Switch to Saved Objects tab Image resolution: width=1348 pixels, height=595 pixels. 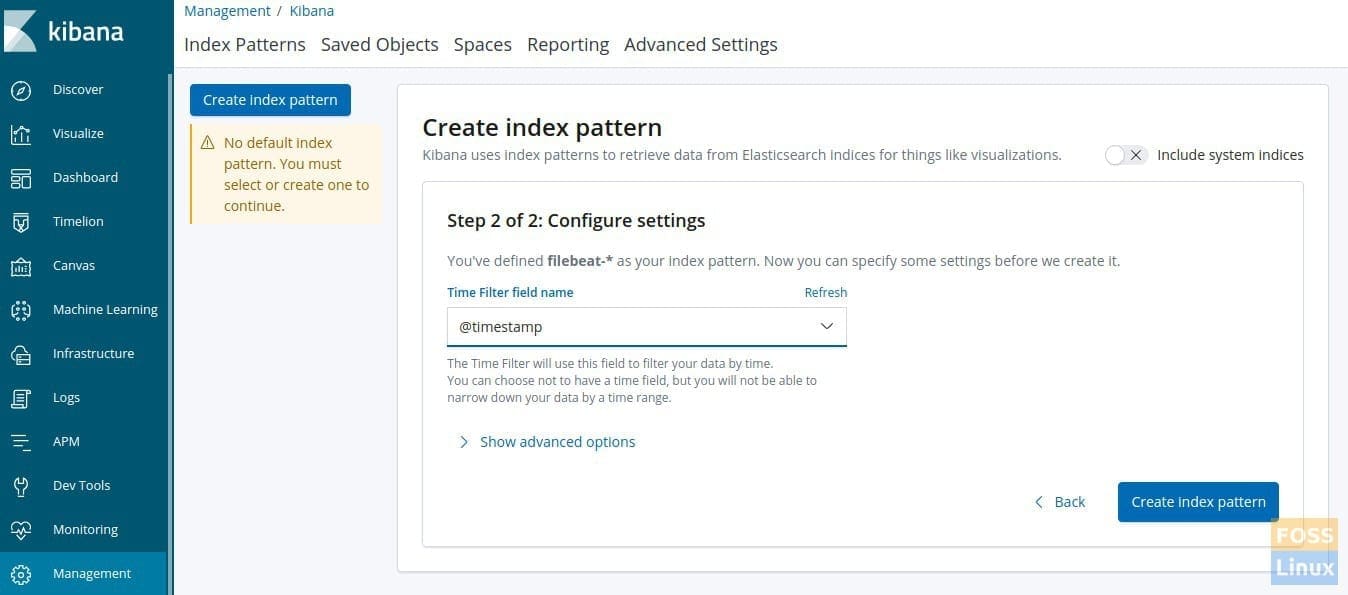pos(380,44)
